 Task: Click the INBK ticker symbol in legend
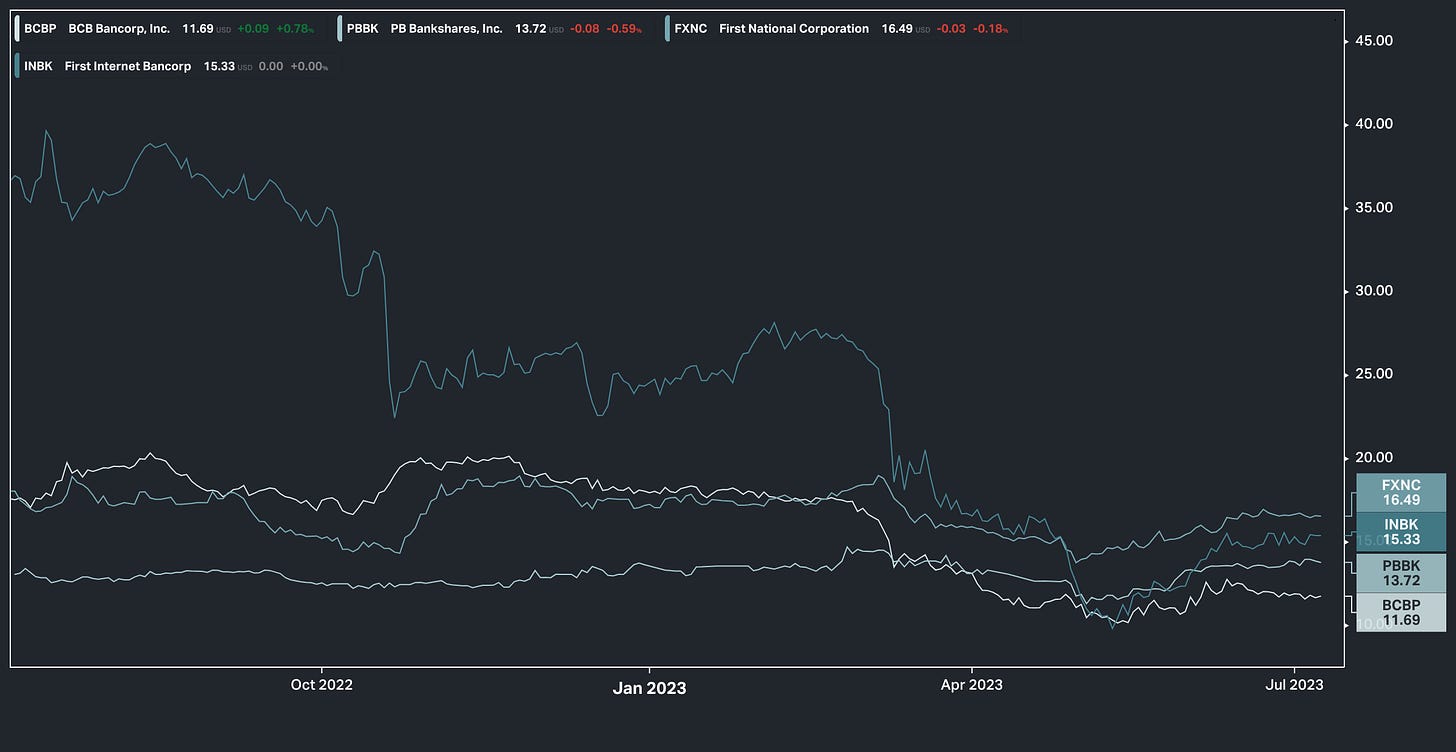(38, 67)
